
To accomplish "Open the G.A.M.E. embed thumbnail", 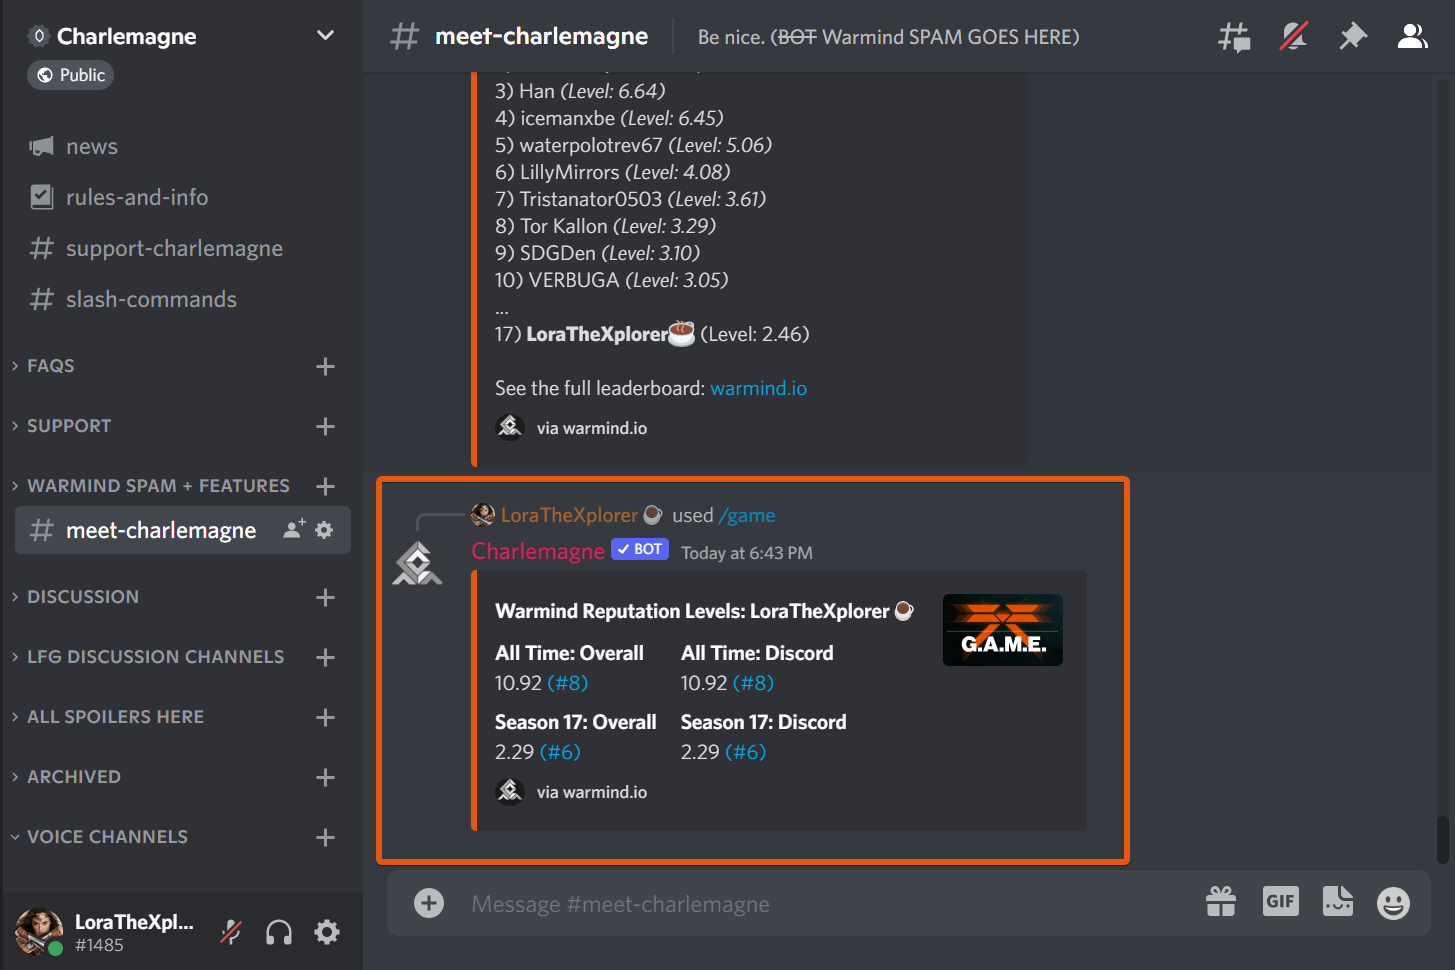I will [1003, 631].
